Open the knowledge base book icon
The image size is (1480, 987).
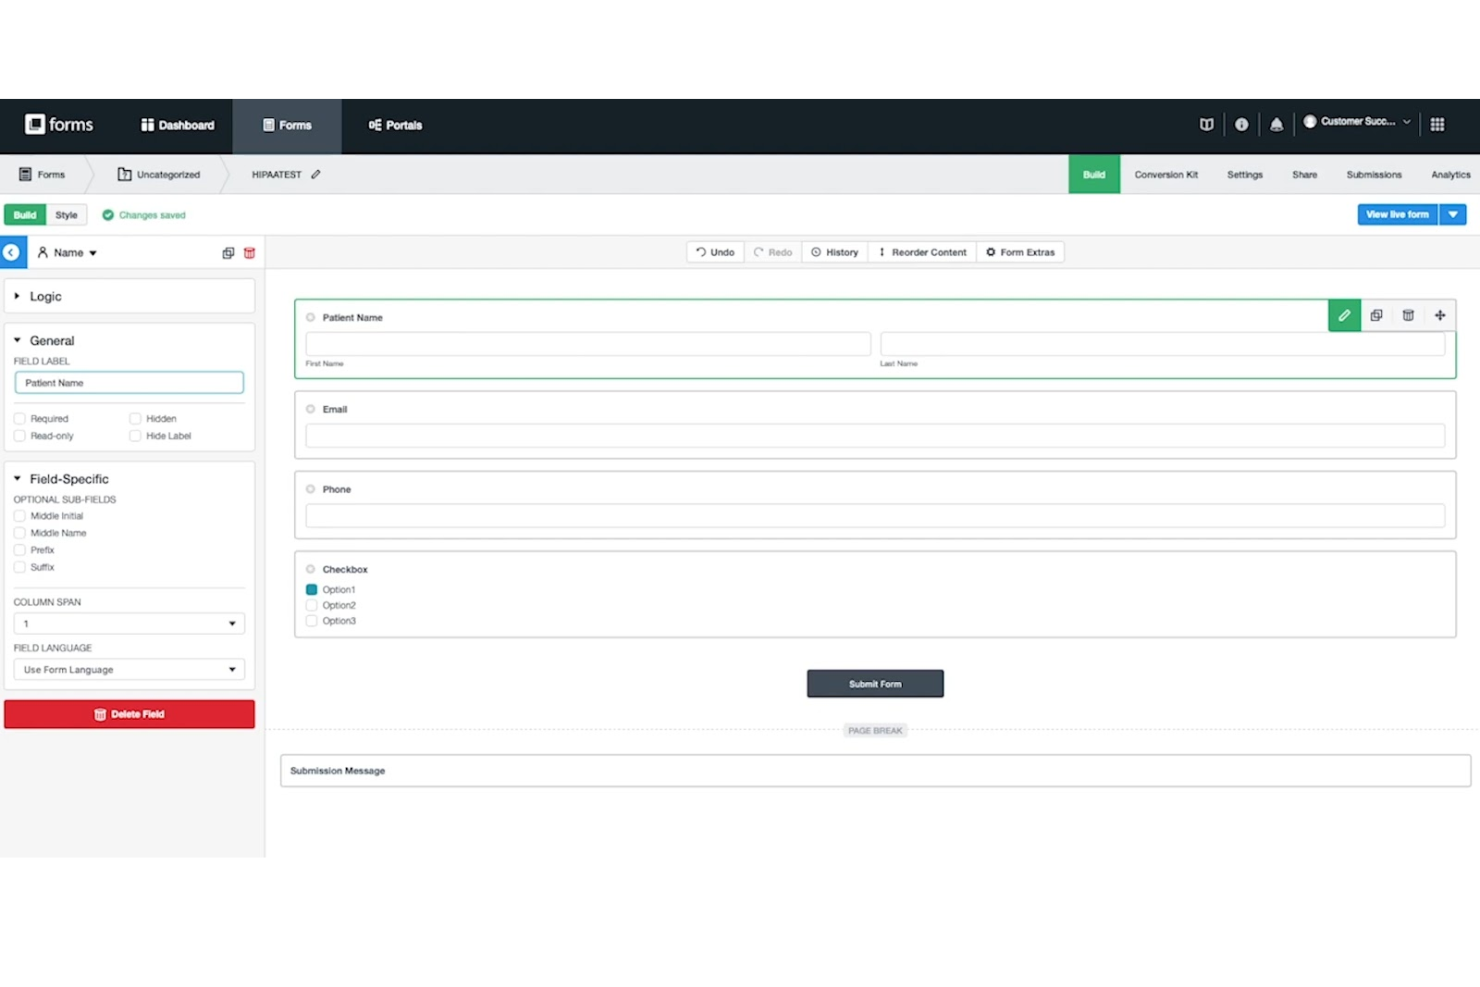pos(1206,124)
